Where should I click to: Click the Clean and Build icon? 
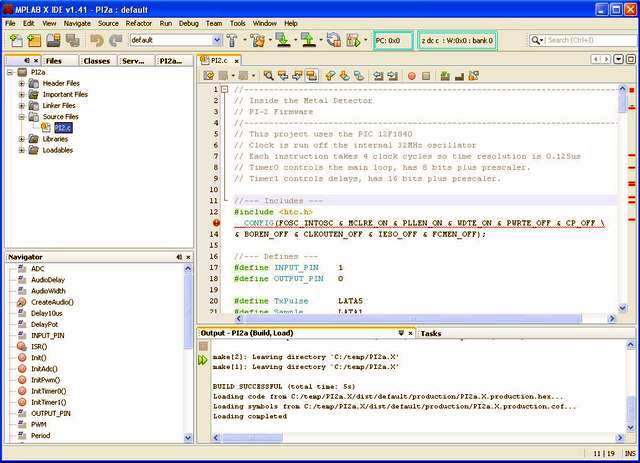(x=259, y=40)
